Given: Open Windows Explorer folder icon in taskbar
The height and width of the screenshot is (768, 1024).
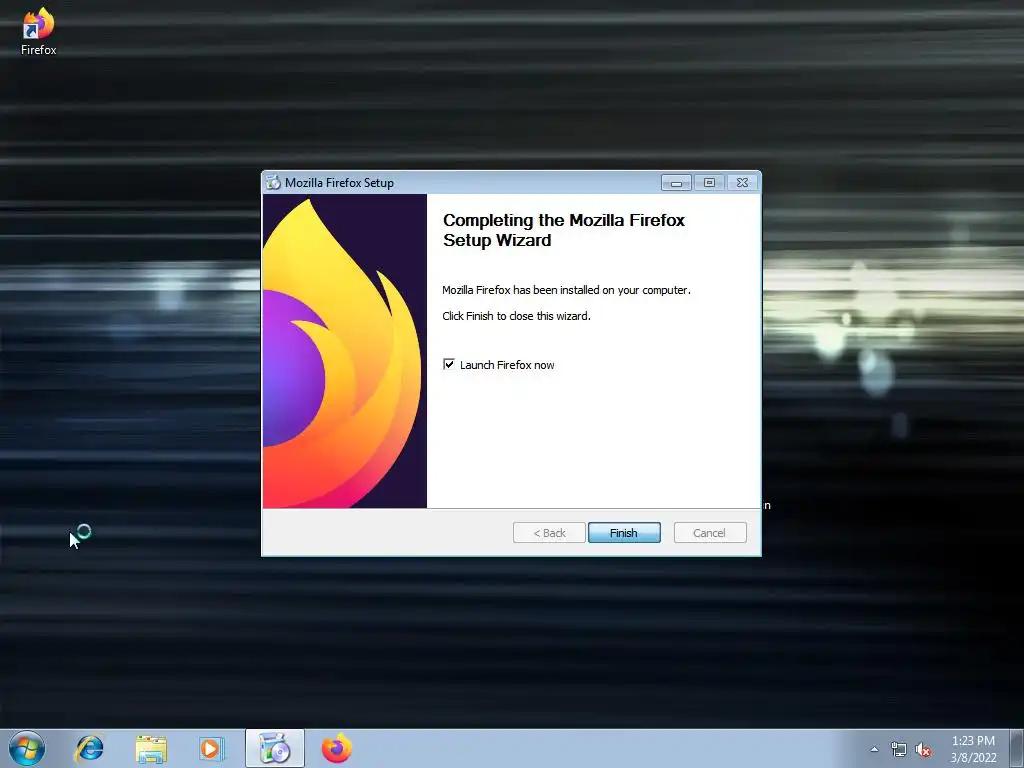Looking at the screenshot, I should click(151, 749).
